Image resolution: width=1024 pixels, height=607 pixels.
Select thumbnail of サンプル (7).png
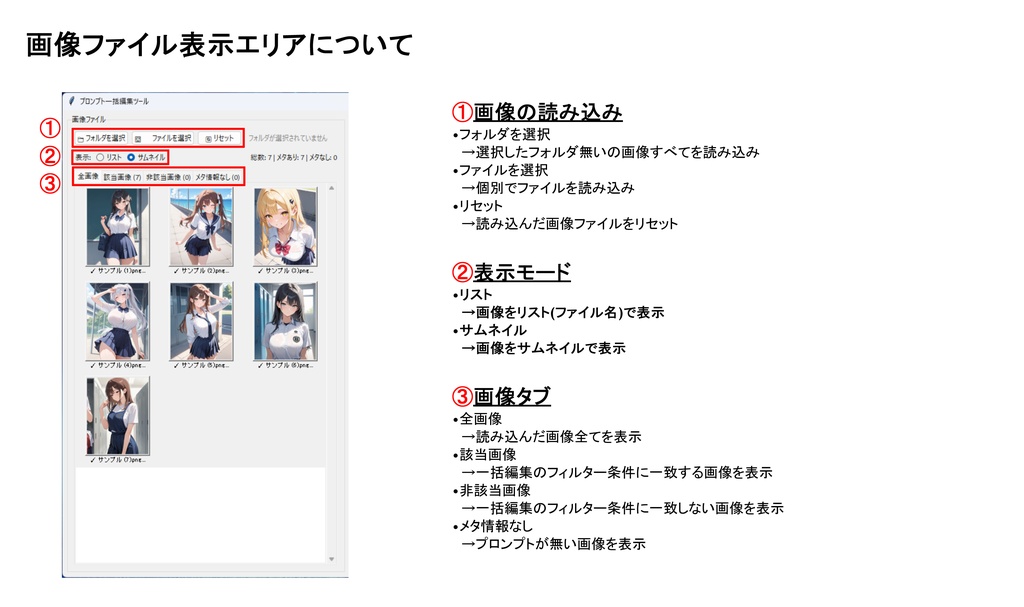pos(118,416)
